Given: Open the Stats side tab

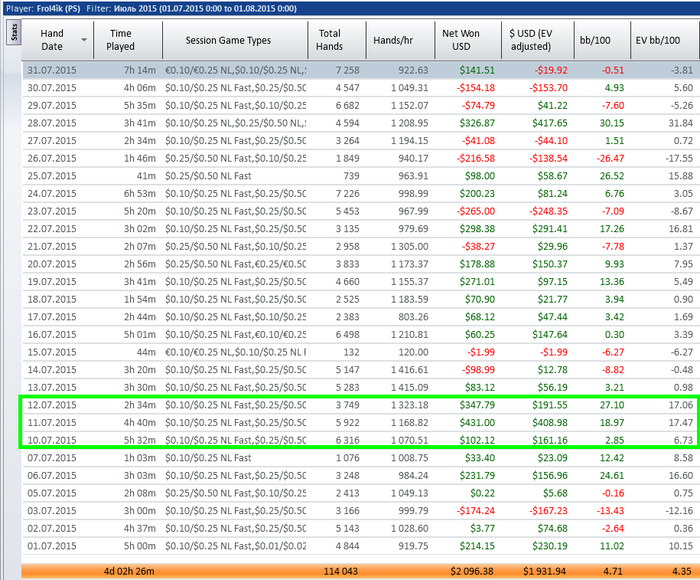Looking at the screenshot, I should pos(13,34).
